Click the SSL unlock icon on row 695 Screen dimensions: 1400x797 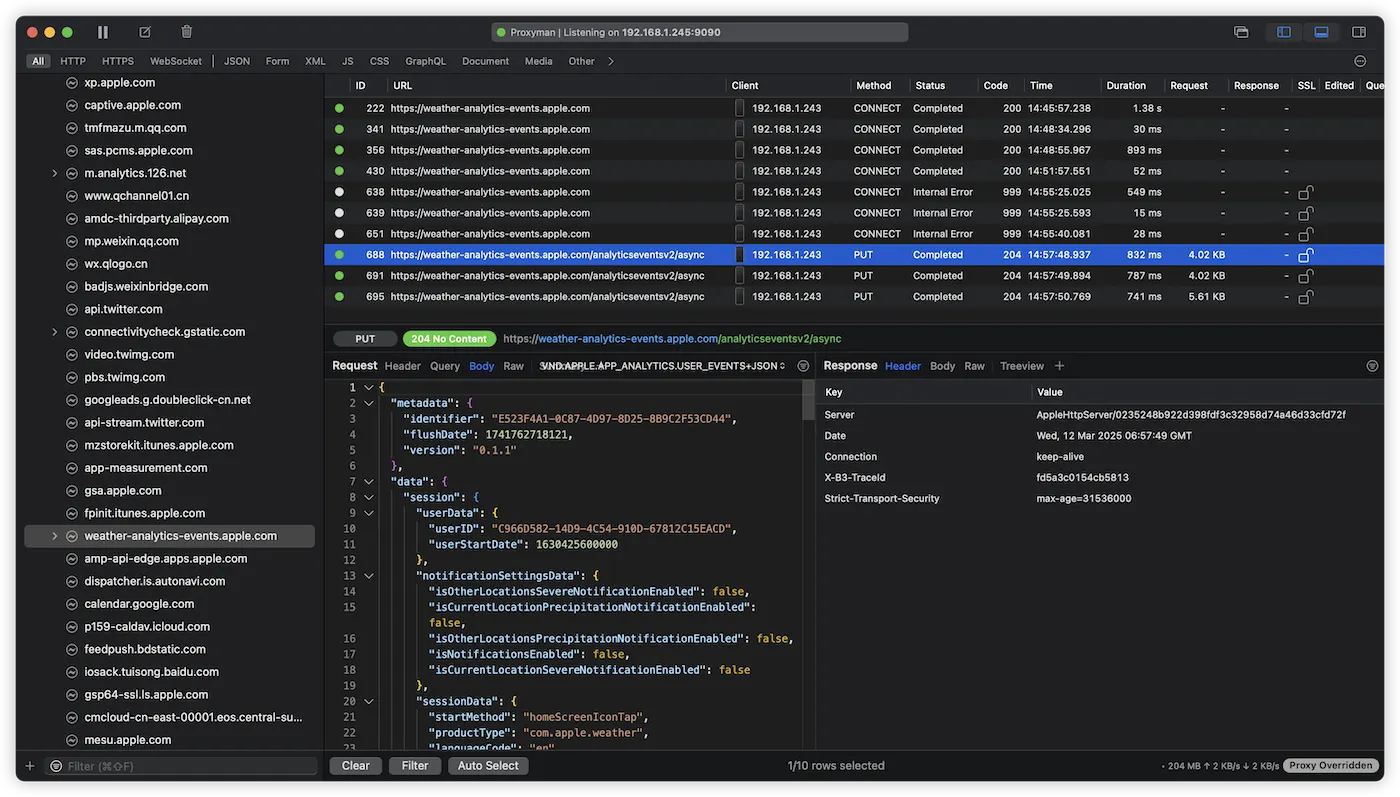coord(1305,297)
